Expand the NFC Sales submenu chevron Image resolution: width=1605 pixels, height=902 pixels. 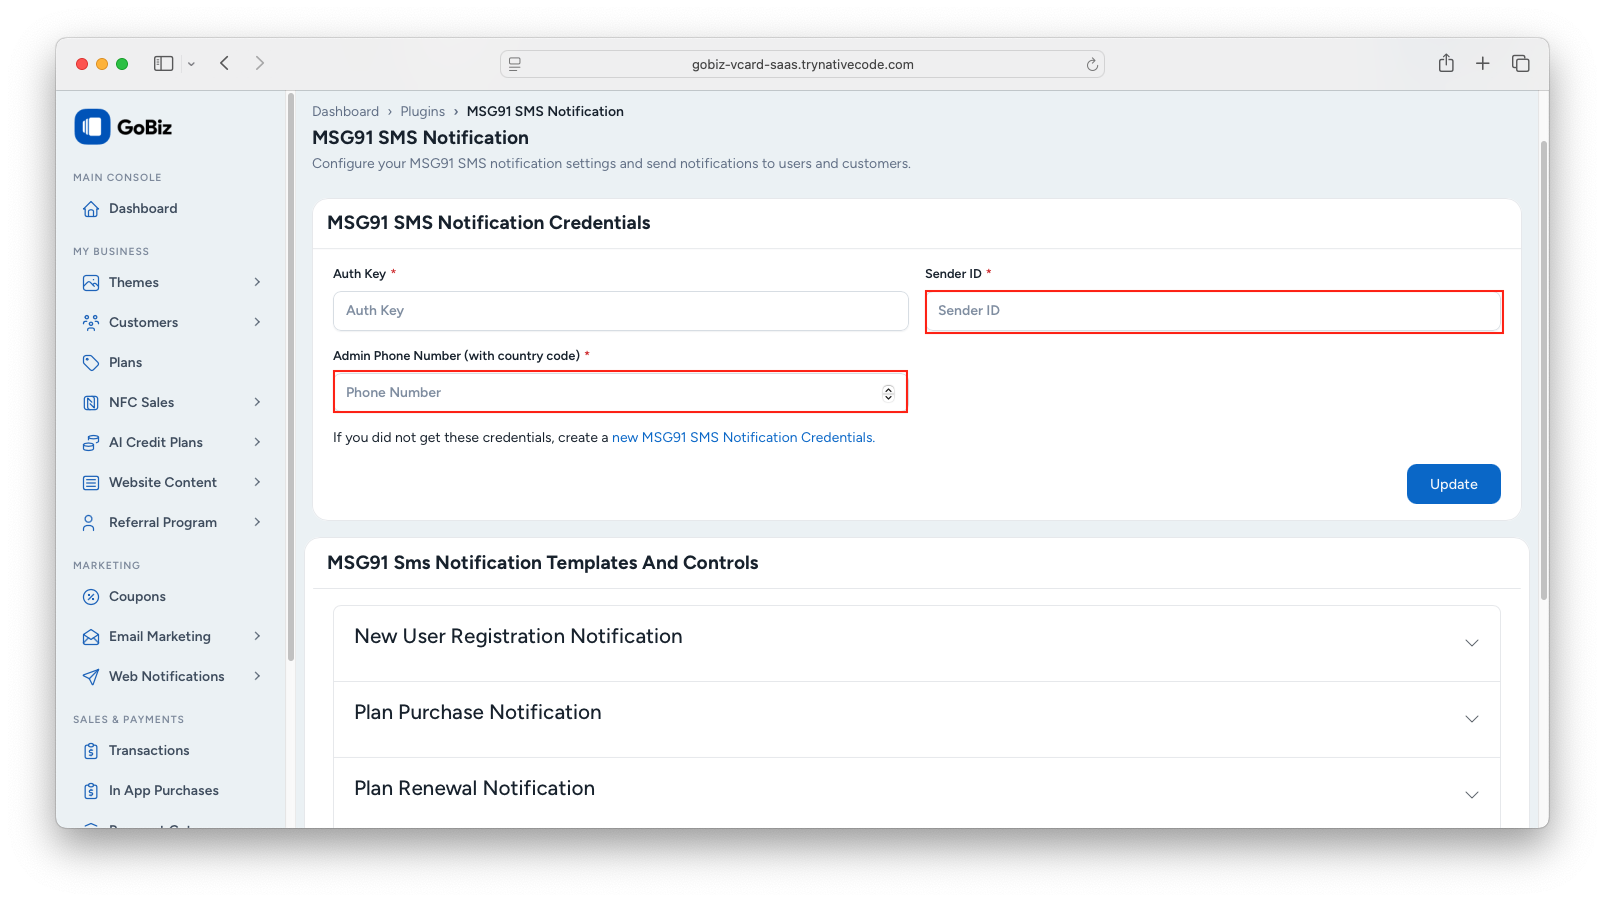tap(257, 402)
